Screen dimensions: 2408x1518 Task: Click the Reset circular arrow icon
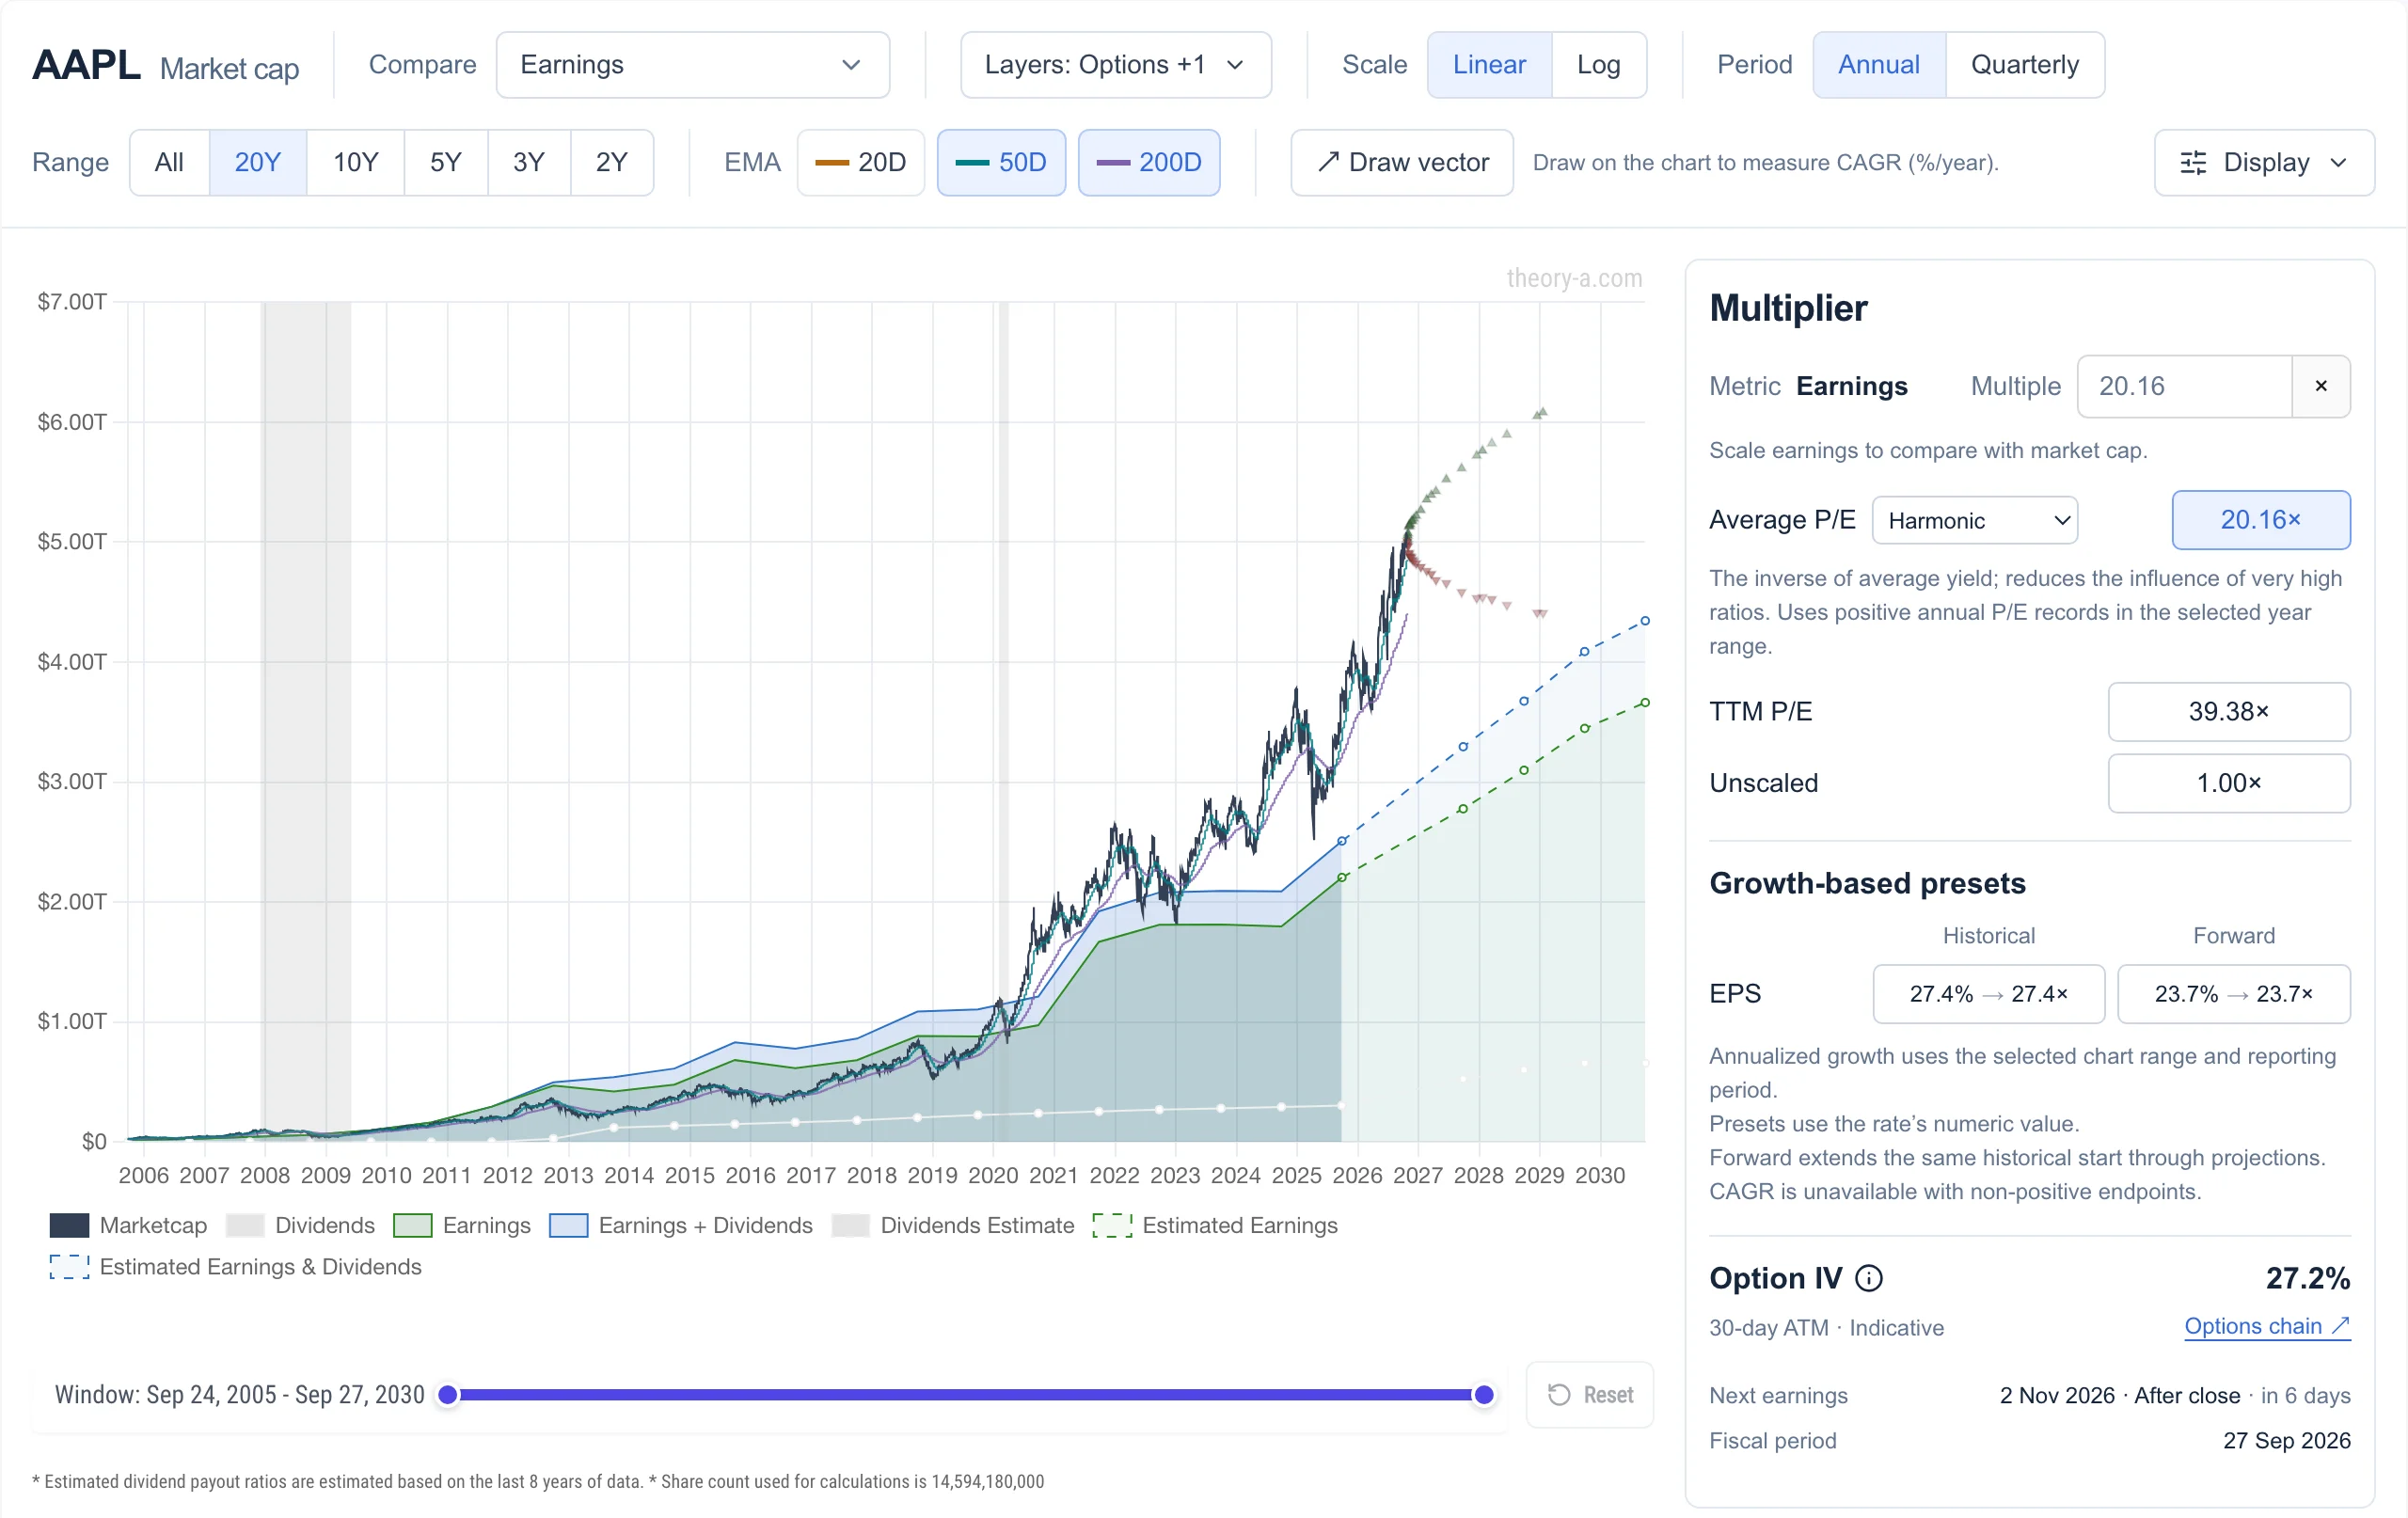1558,1394
